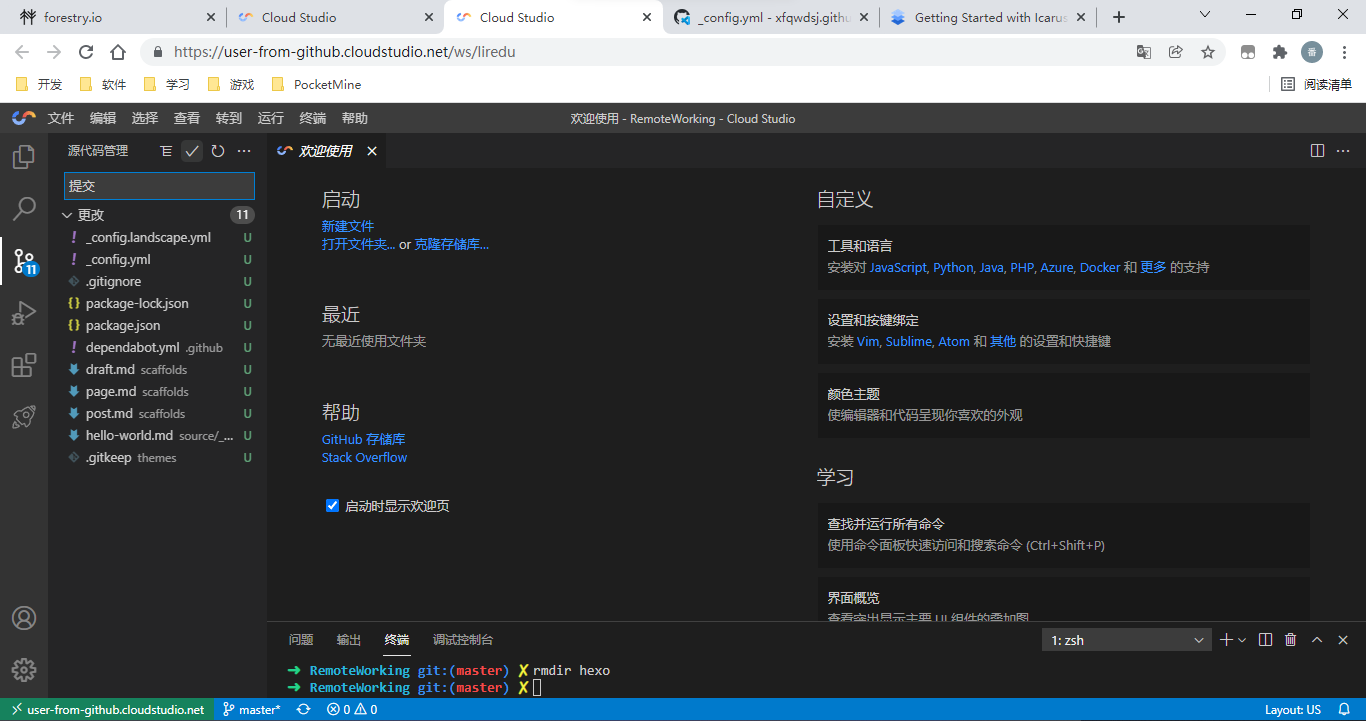The image size is (1366, 721).
Task: Open the 颜色主题 color theme card
Action: pos(1064,405)
